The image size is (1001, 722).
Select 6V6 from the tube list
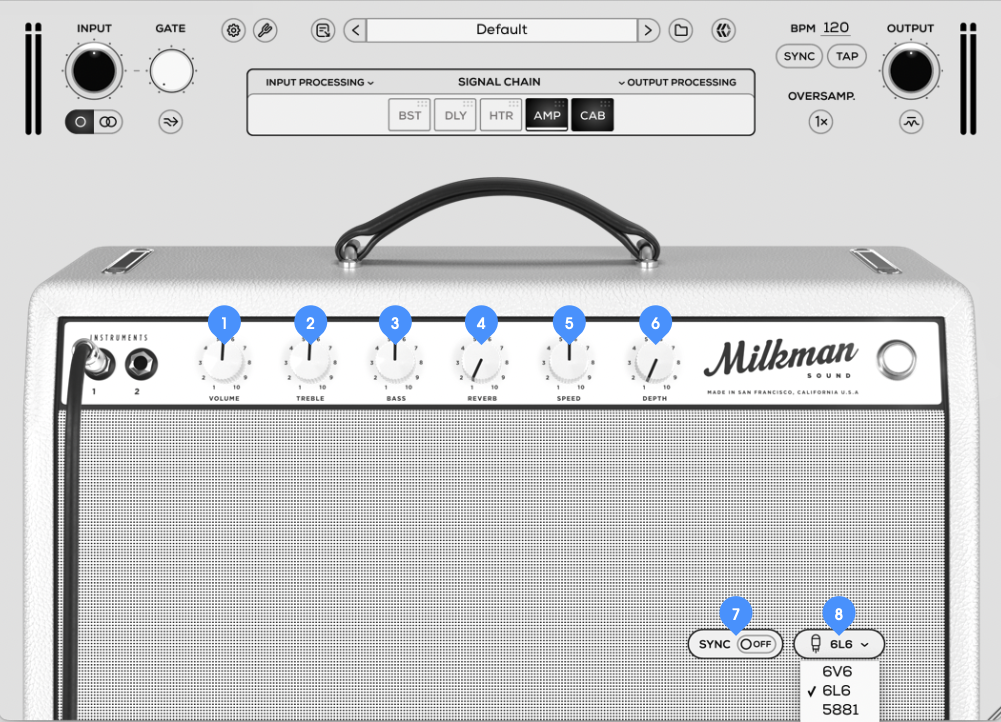click(837, 672)
